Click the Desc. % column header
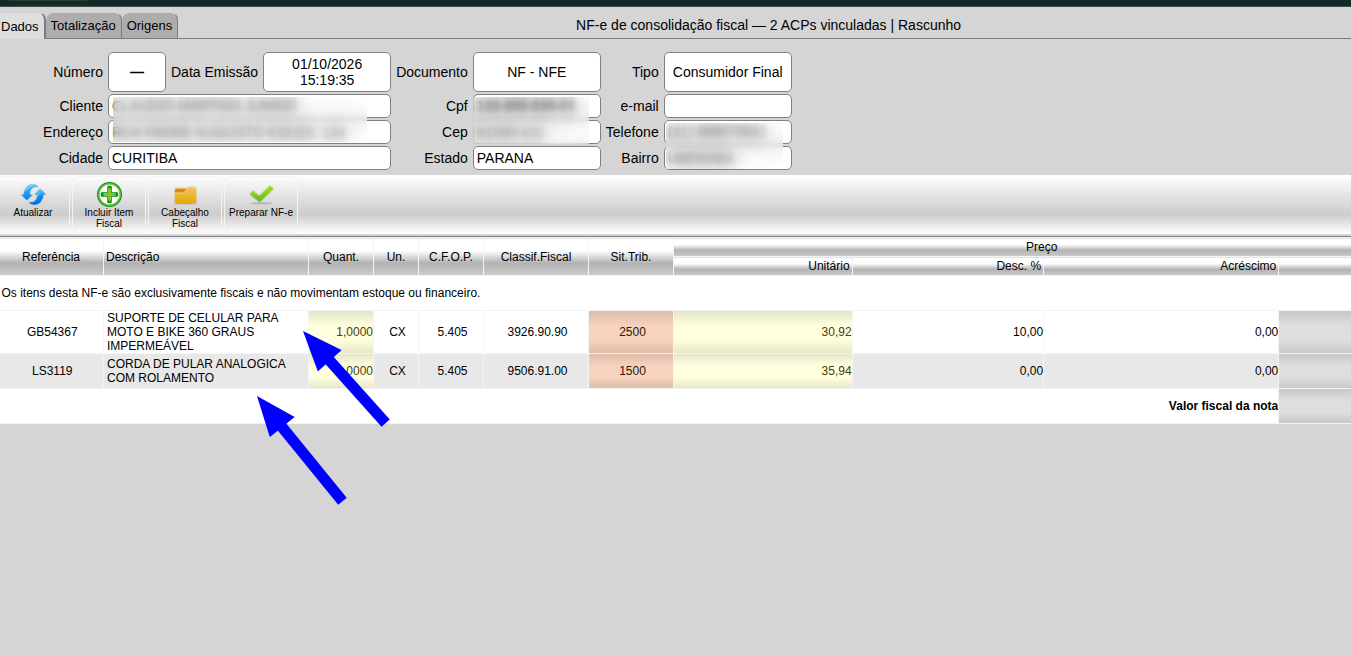 (x=948, y=266)
